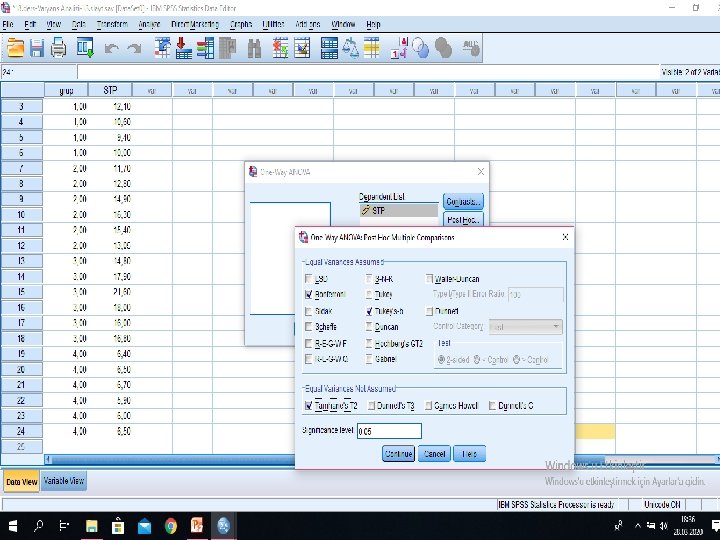The height and width of the screenshot is (540, 720).
Task: Uncheck the Bonferroni option
Action: click(309, 294)
